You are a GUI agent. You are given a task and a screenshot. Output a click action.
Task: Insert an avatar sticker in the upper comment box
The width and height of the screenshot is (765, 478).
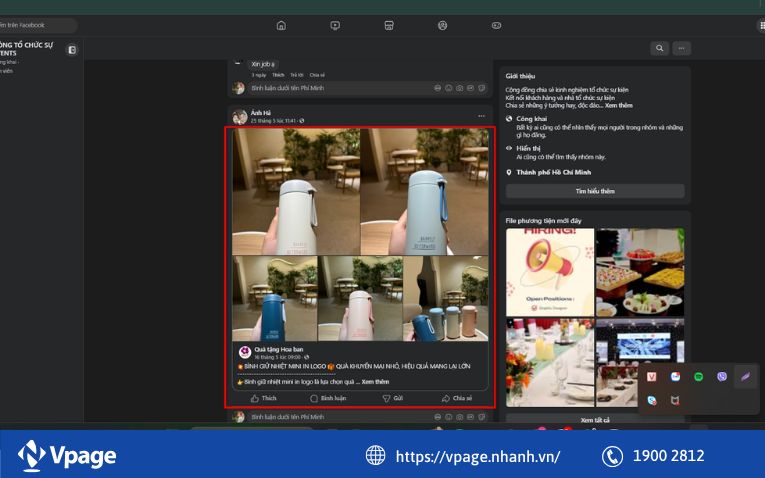coord(438,88)
